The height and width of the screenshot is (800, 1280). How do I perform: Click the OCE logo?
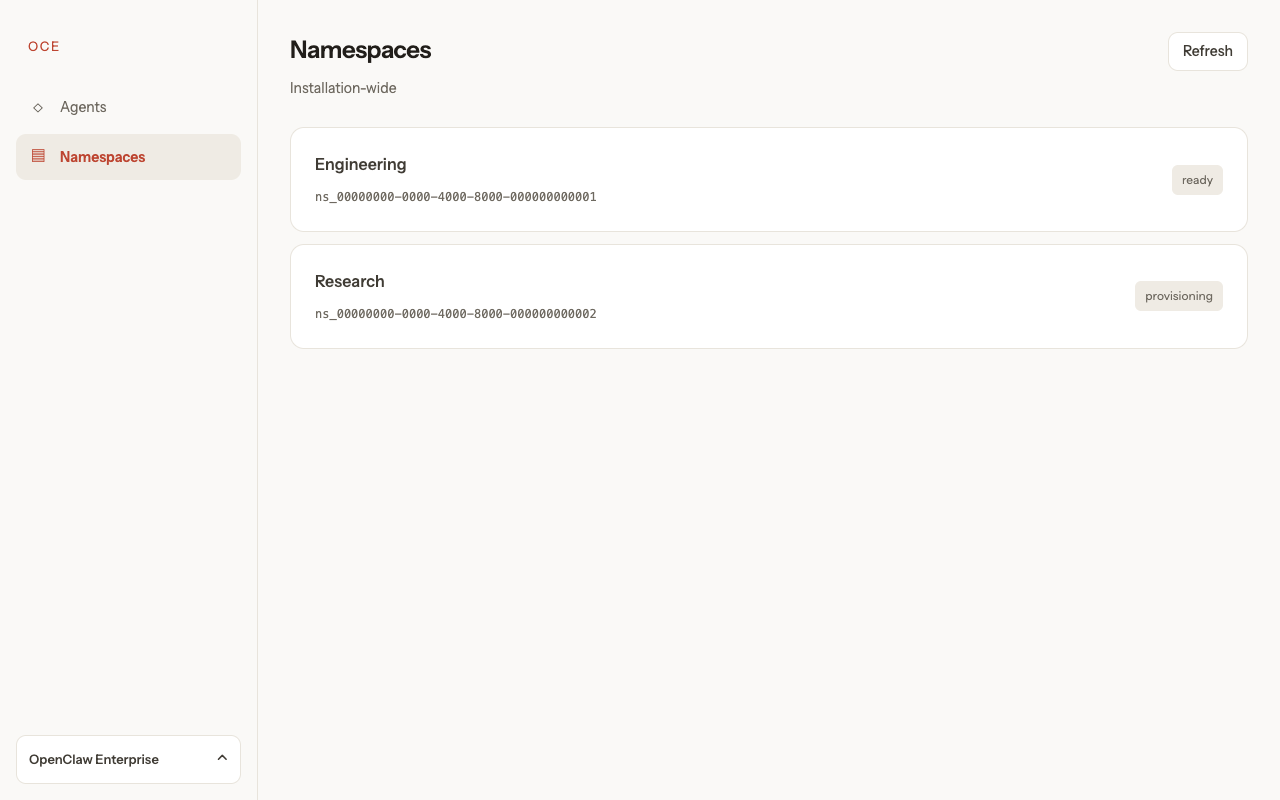(44, 46)
